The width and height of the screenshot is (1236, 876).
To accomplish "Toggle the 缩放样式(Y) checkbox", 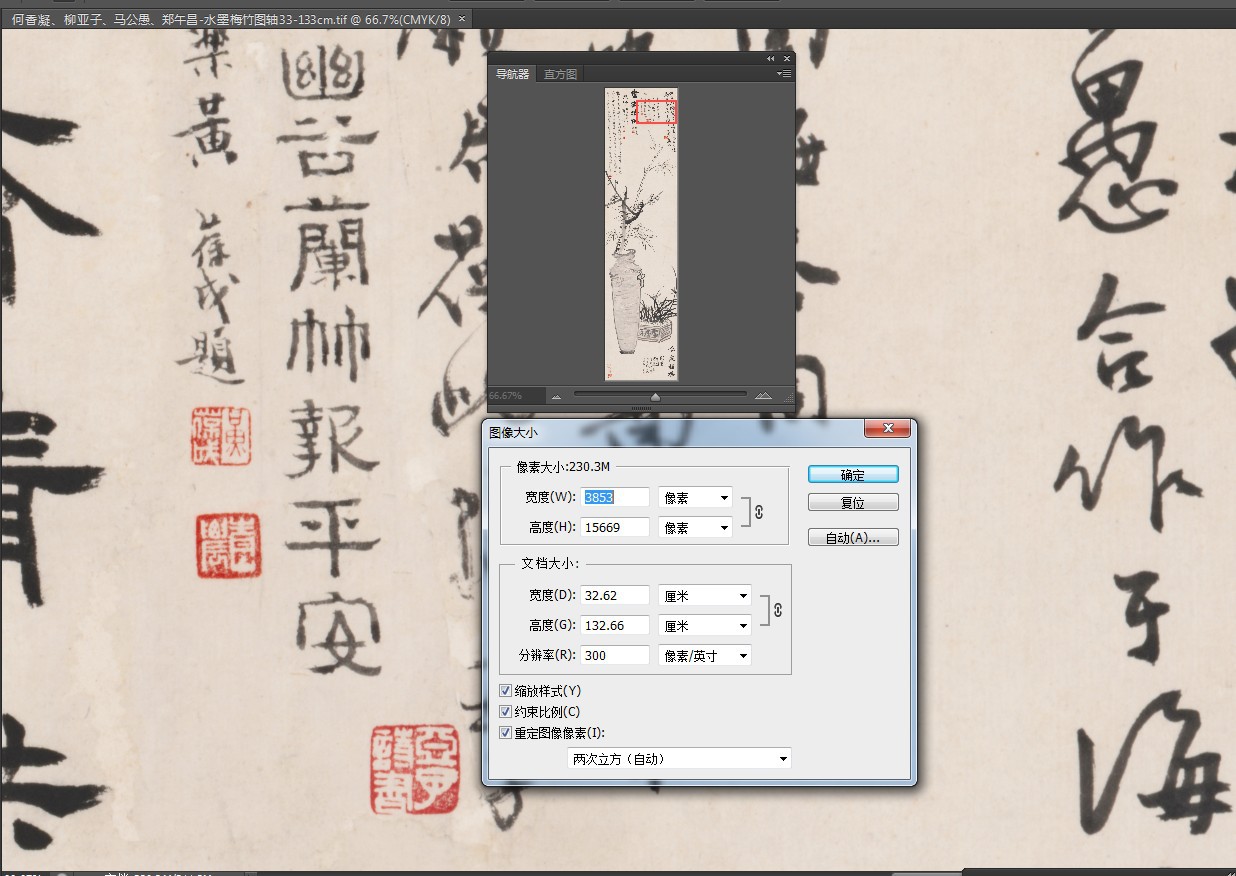I will click(x=506, y=691).
